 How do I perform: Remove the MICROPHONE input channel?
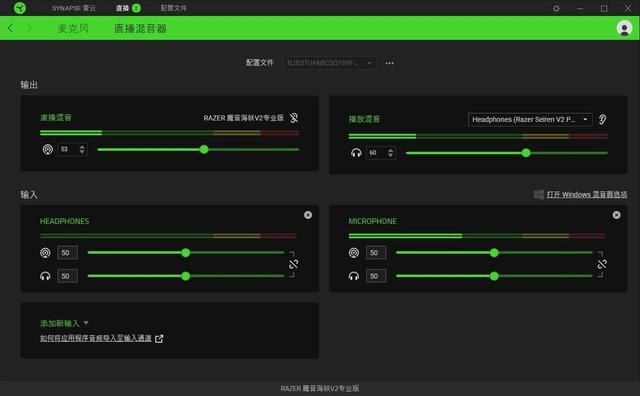pyautogui.click(x=616, y=215)
